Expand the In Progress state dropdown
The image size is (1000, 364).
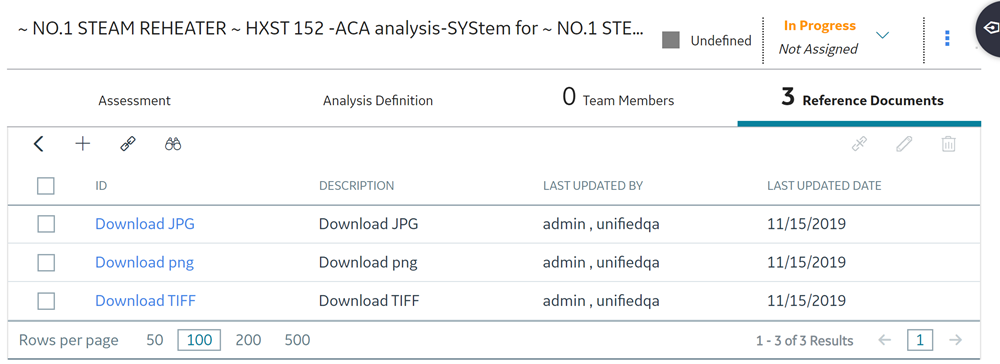(883, 35)
